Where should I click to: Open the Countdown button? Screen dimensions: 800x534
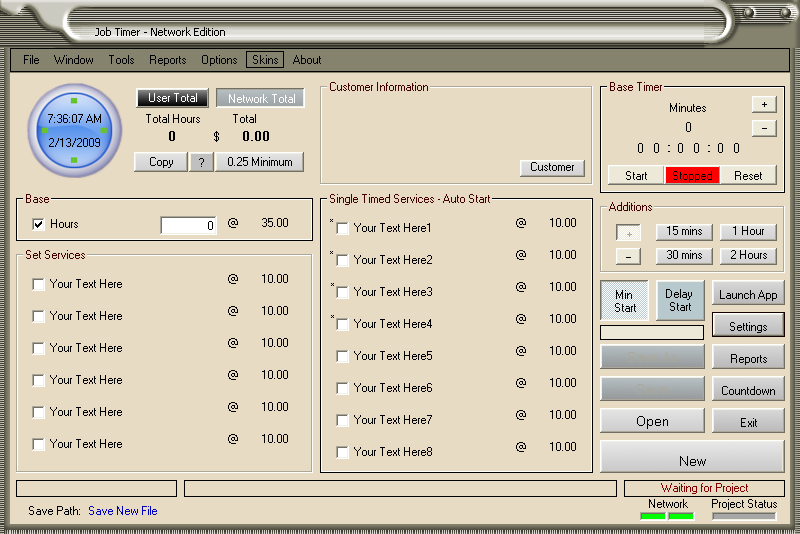point(748,391)
